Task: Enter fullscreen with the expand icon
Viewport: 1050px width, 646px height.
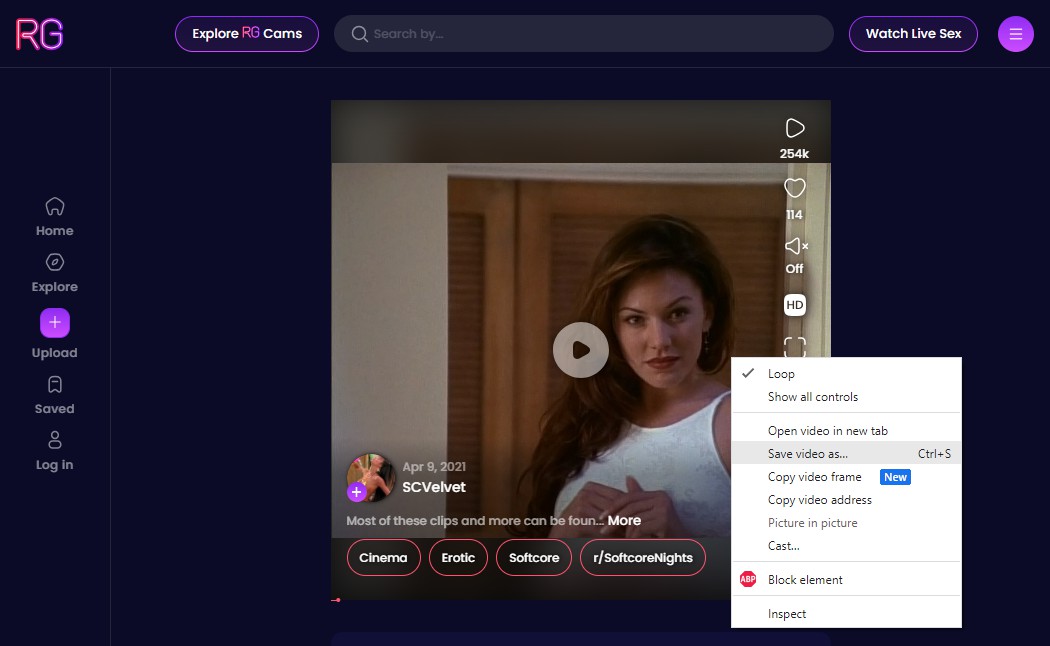Action: click(x=794, y=347)
